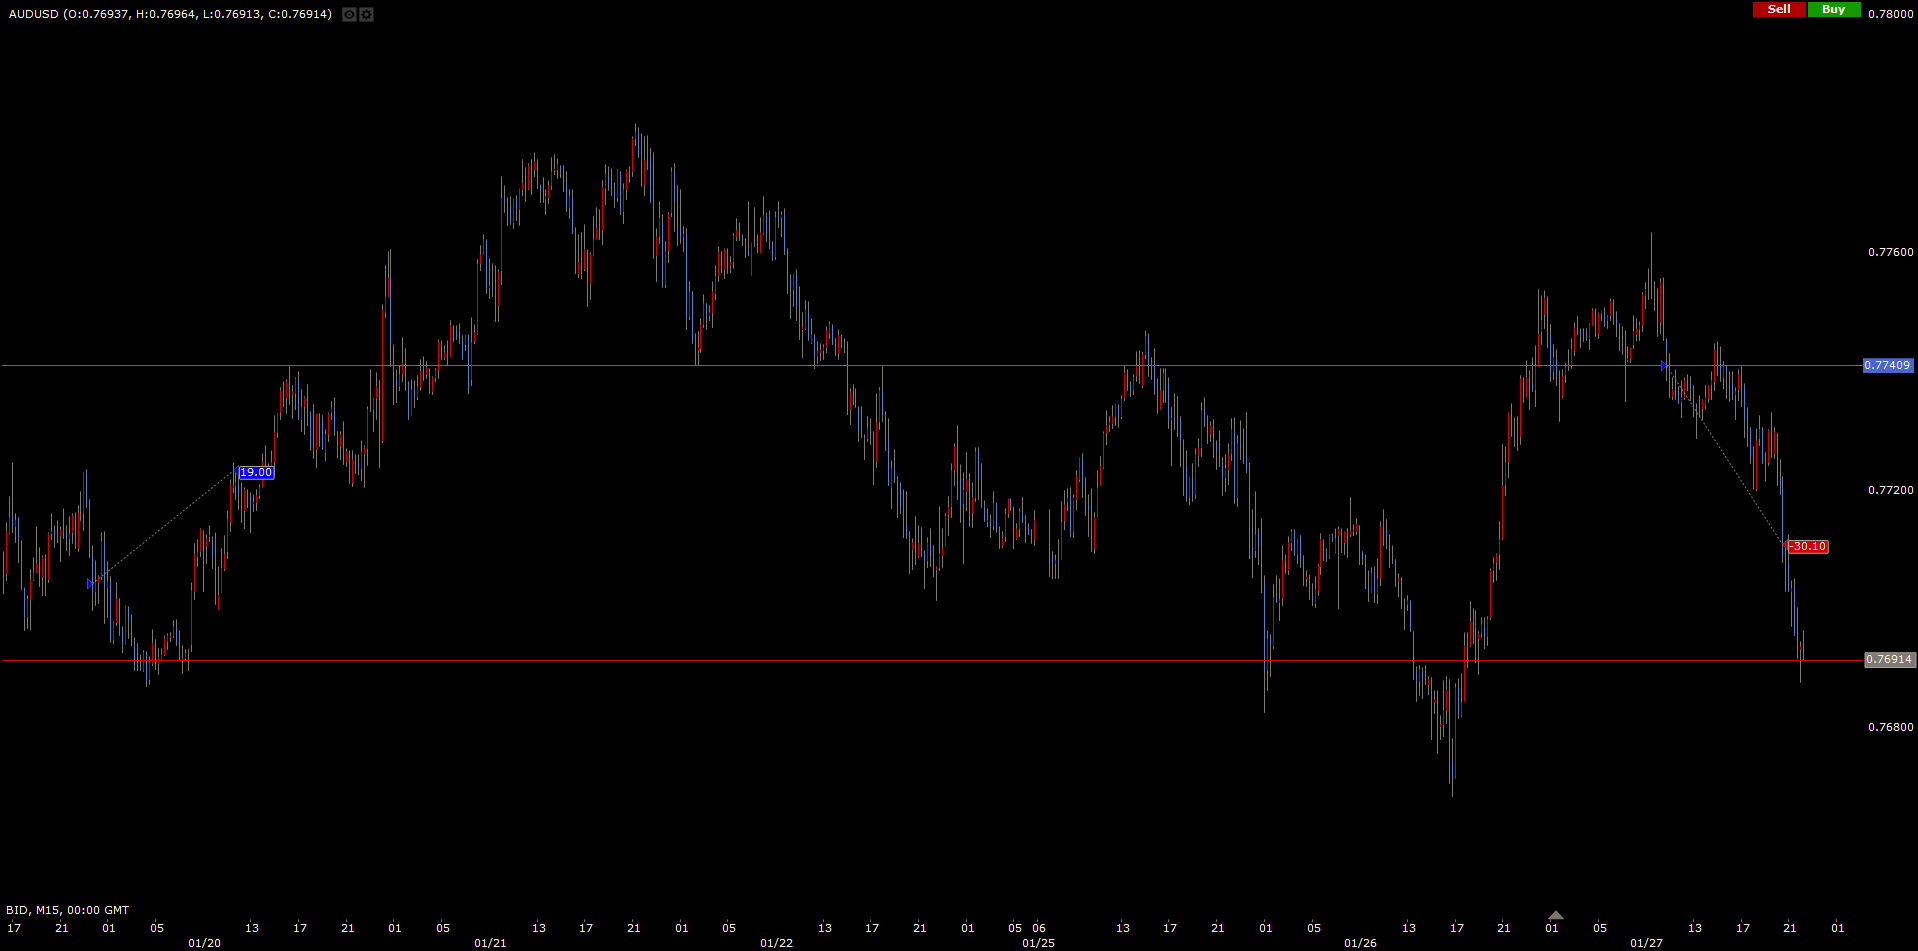Click the 0.77200 price axis label
Viewport: 1918px width, 951px height.
click(1890, 490)
